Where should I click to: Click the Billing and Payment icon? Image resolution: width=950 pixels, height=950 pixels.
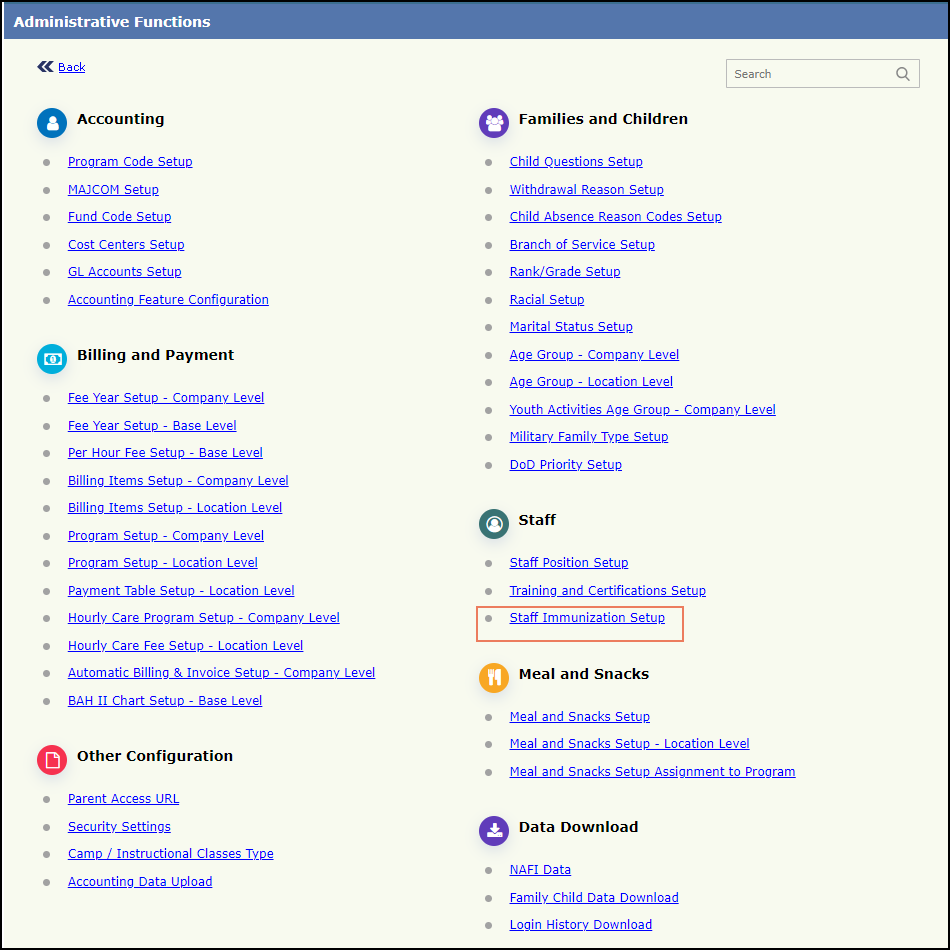tap(52, 359)
